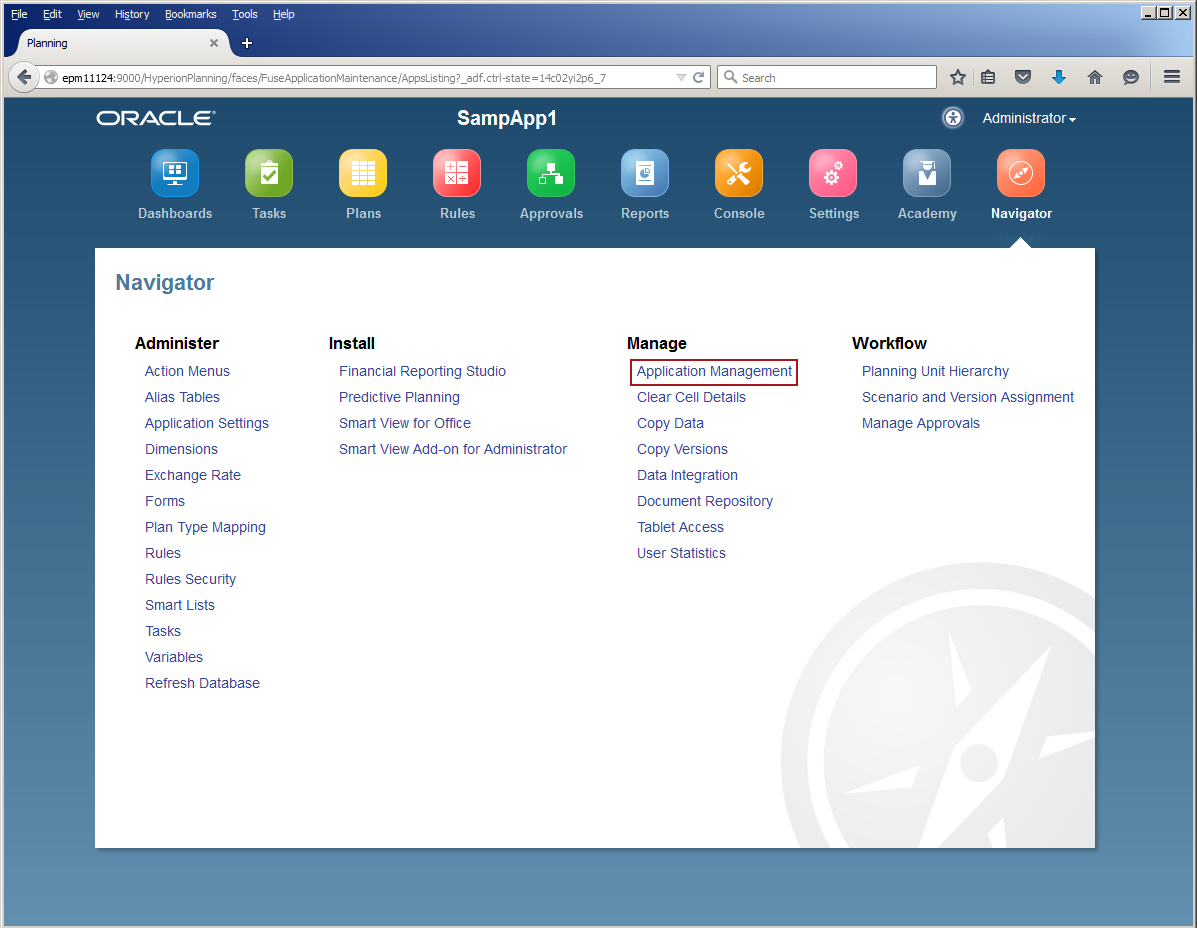Open Clear Cell Details link
Viewport: 1197px width, 928px height.
click(692, 397)
